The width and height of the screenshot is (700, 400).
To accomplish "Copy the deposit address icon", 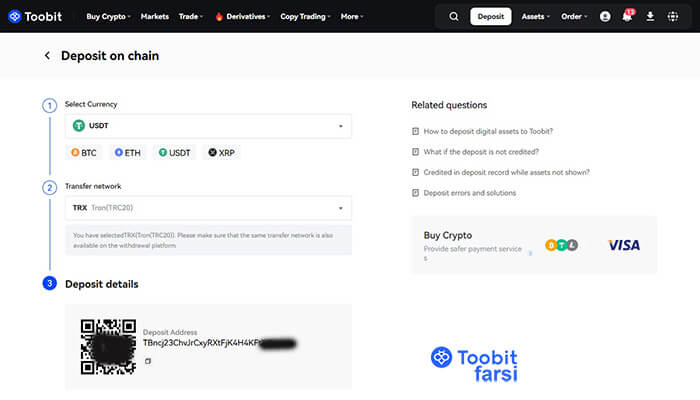I will pos(148,361).
